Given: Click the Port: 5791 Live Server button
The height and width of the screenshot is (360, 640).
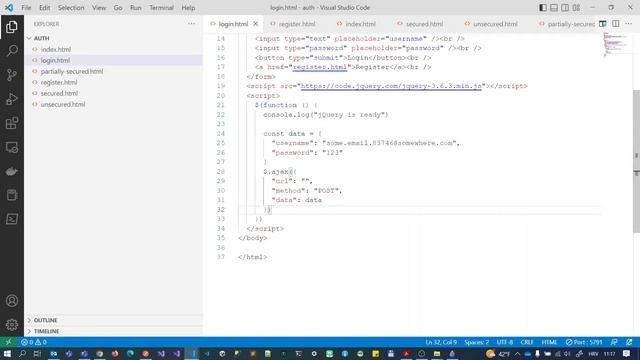Looking at the screenshot, I should coord(584,342).
